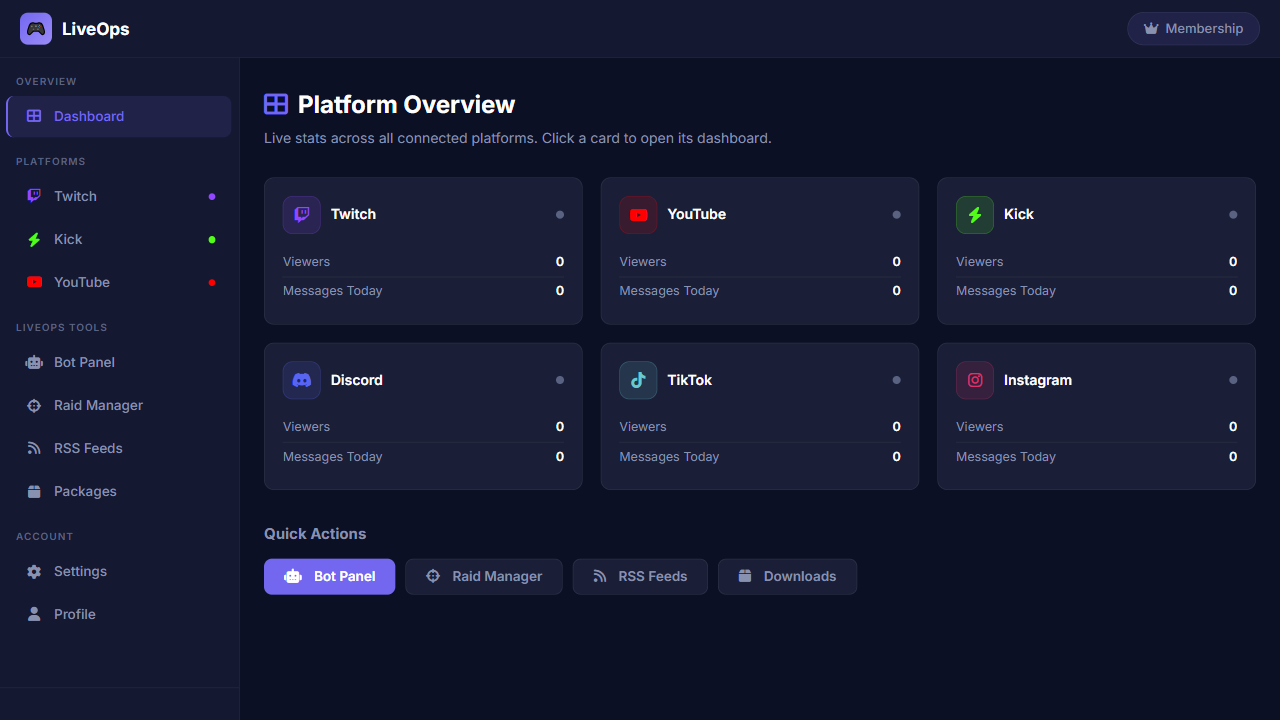Click the Kick lightning icon in sidebar
Viewport: 1280px width, 720px height.
point(34,239)
